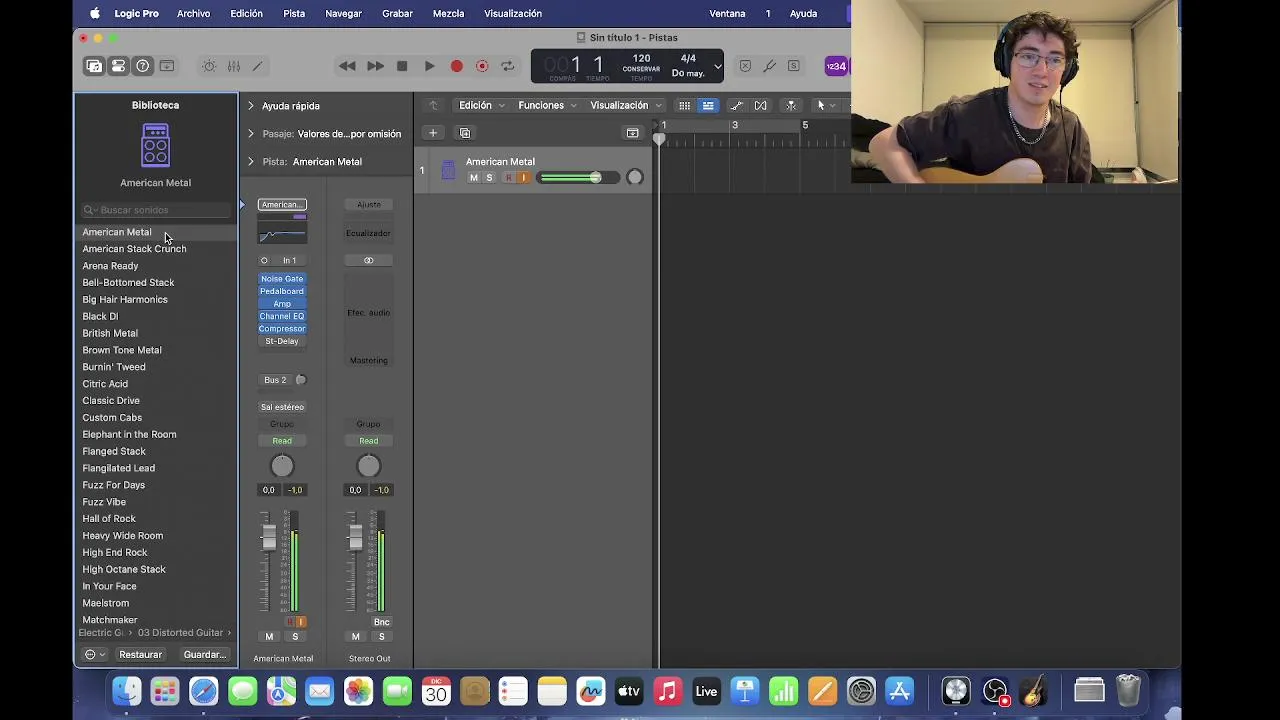Viewport: 1280px width, 720px height.
Task: Click the American Metal track icon in header
Action: tap(448, 170)
